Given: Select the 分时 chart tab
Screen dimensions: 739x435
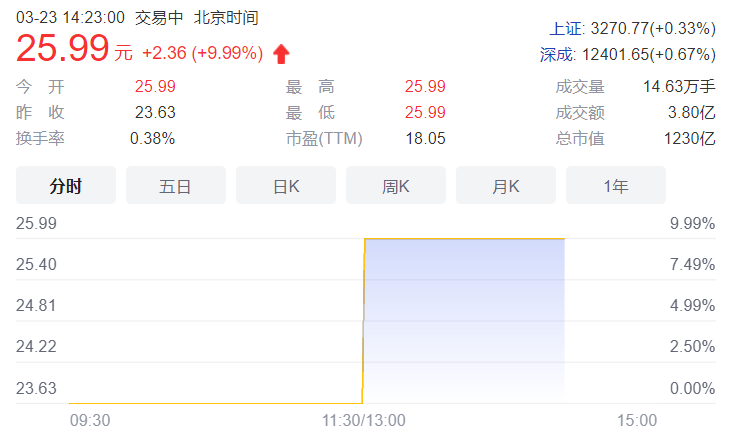Looking at the screenshot, I should pyautogui.click(x=66, y=185).
